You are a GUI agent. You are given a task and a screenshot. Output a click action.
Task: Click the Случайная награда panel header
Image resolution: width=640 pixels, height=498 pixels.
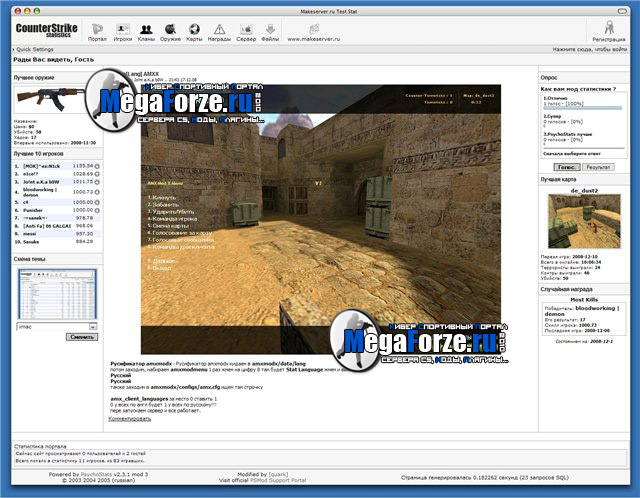click(x=566, y=289)
